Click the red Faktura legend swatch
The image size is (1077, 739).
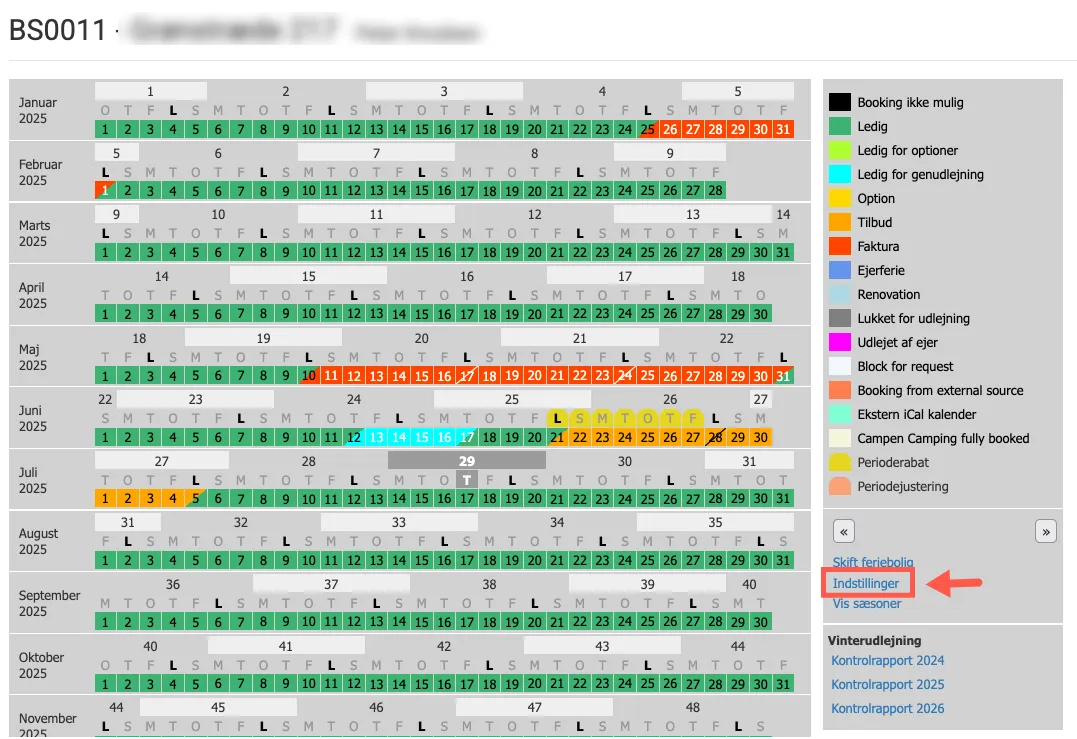point(839,246)
